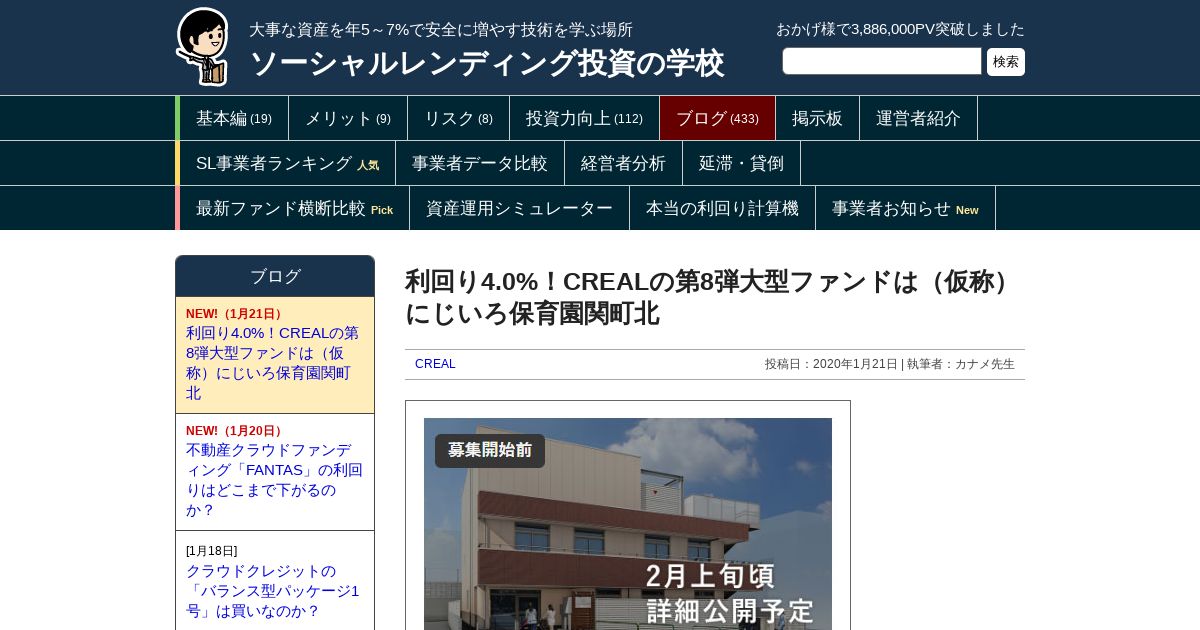Open the メリット (9) menu

point(348,118)
